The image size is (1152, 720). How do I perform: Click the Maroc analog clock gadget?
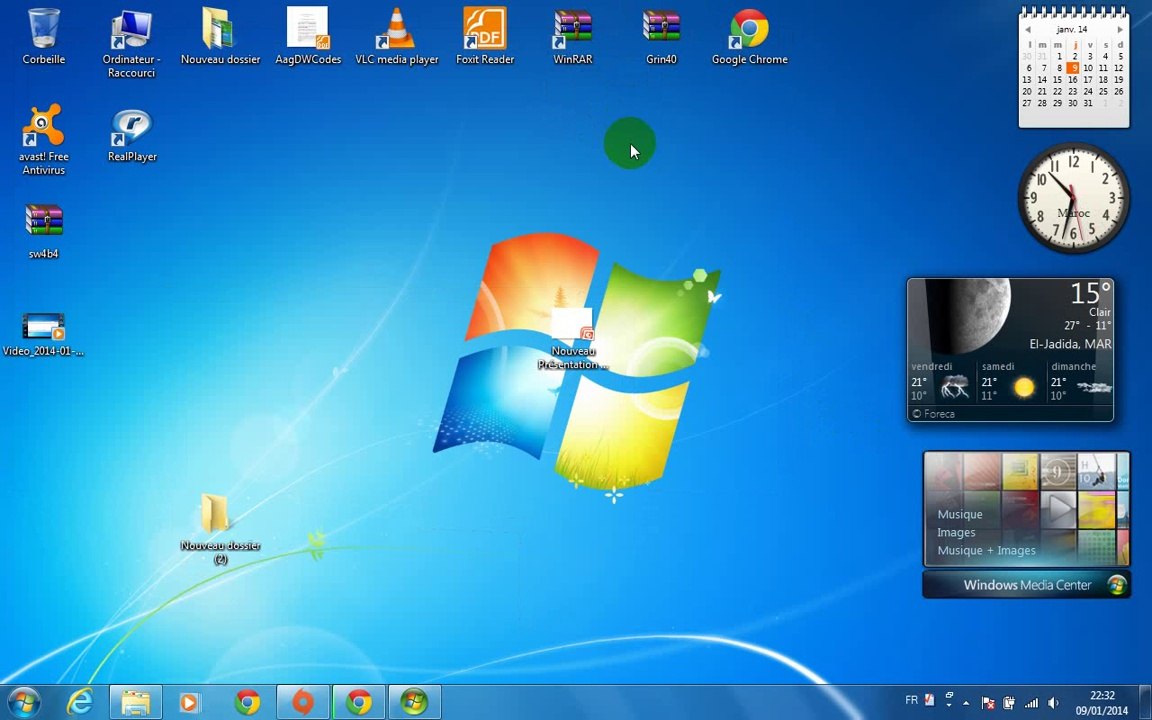pyautogui.click(x=1073, y=198)
